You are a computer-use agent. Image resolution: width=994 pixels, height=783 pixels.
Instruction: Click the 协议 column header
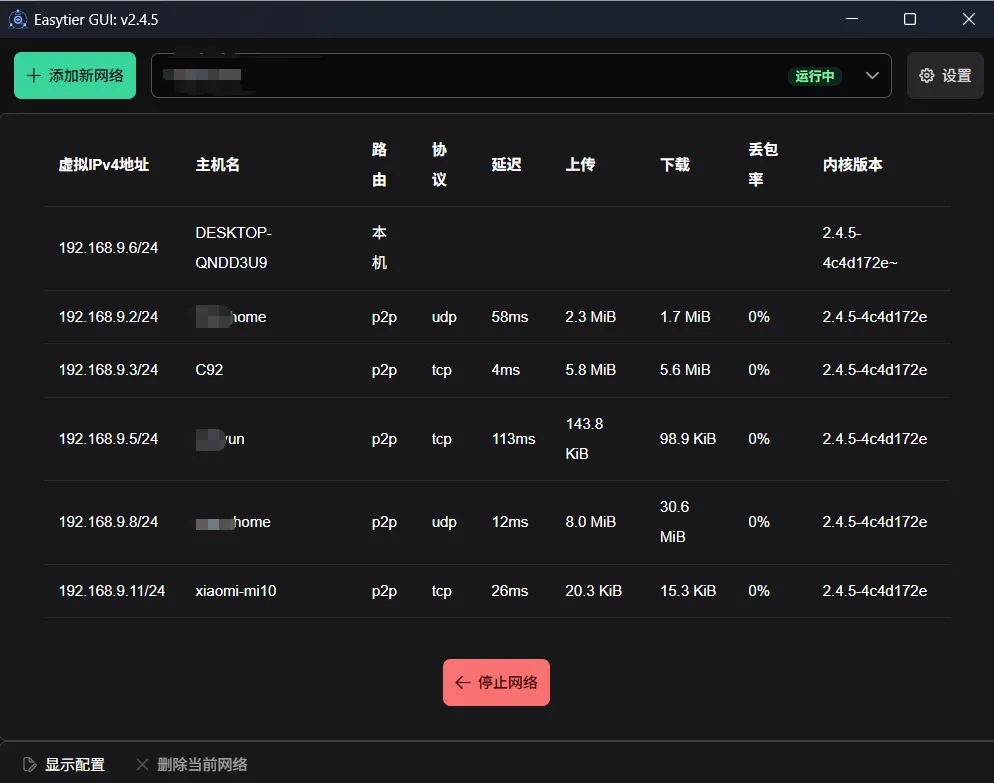pos(439,165)
